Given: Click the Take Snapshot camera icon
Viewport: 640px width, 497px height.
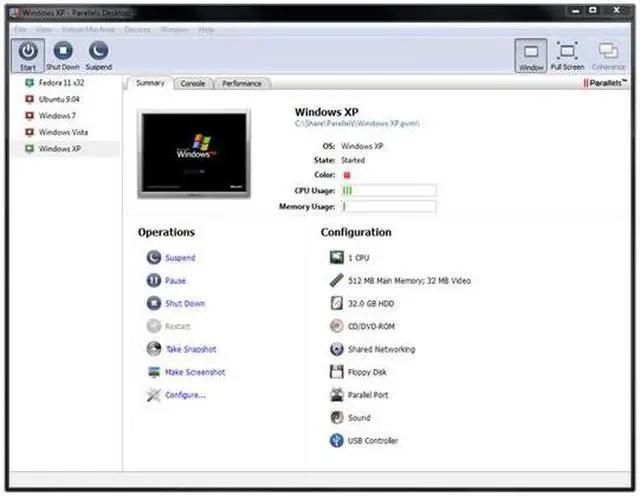Looking at the screenshot, I should click(x=154, y=349).
